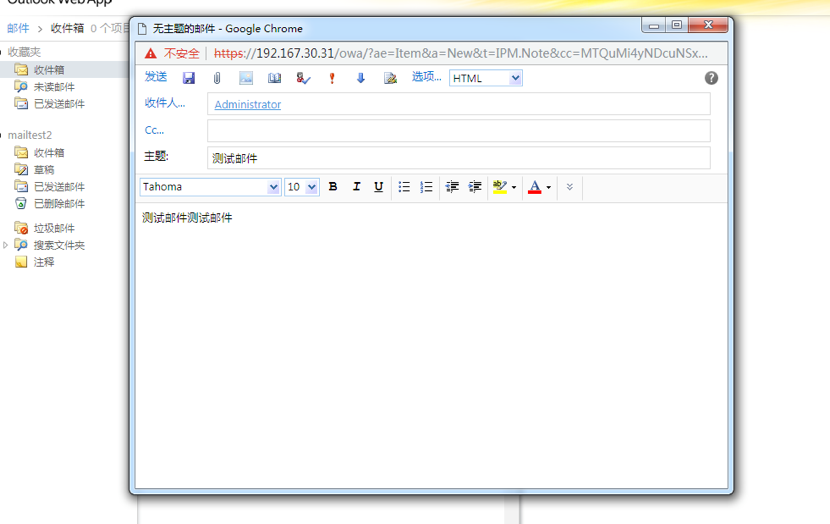The width and height of the screenshot is (830, 524).
Task: Open 搜索文件夹 search folders
Action: pos(59,245)
